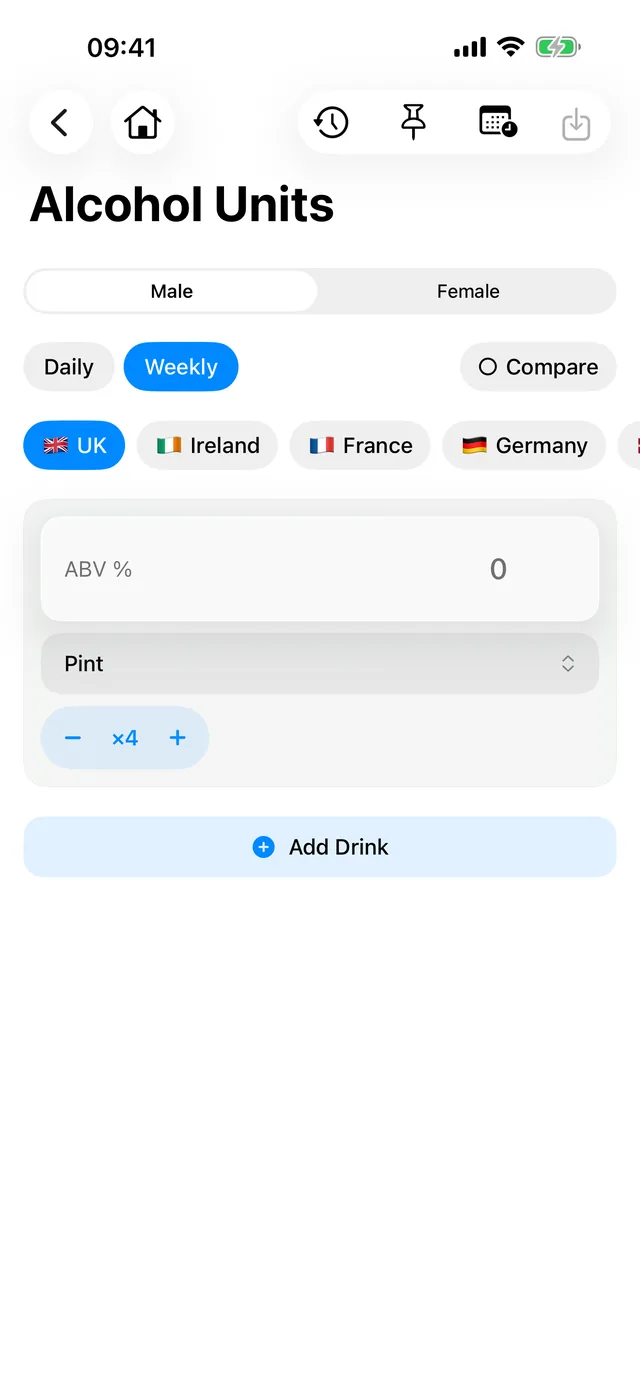The image size is (640, 1391).
Task: Select the Weekly tab
Action: pyautogui.click(x=181, y=367)
